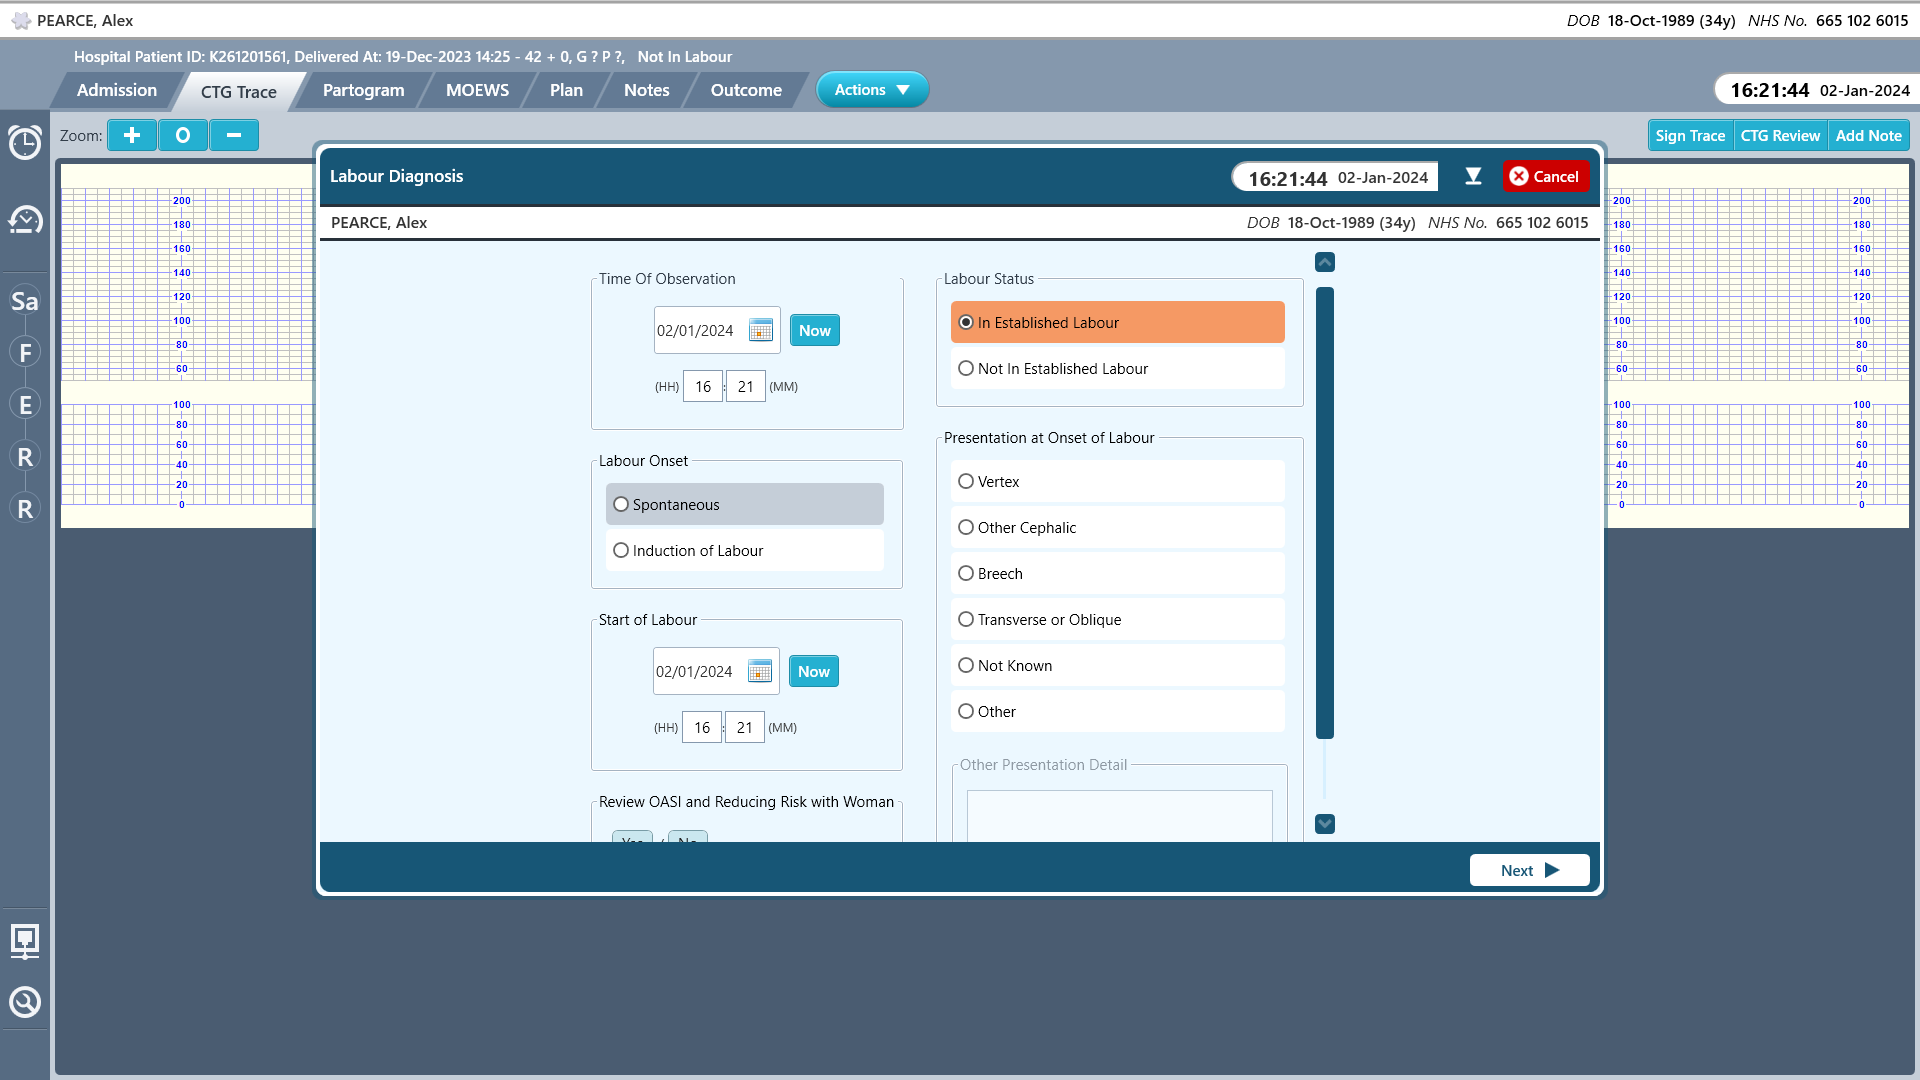Click the Start of Labour hour field
The image size is (1920, 1080).
click(702, 728)
